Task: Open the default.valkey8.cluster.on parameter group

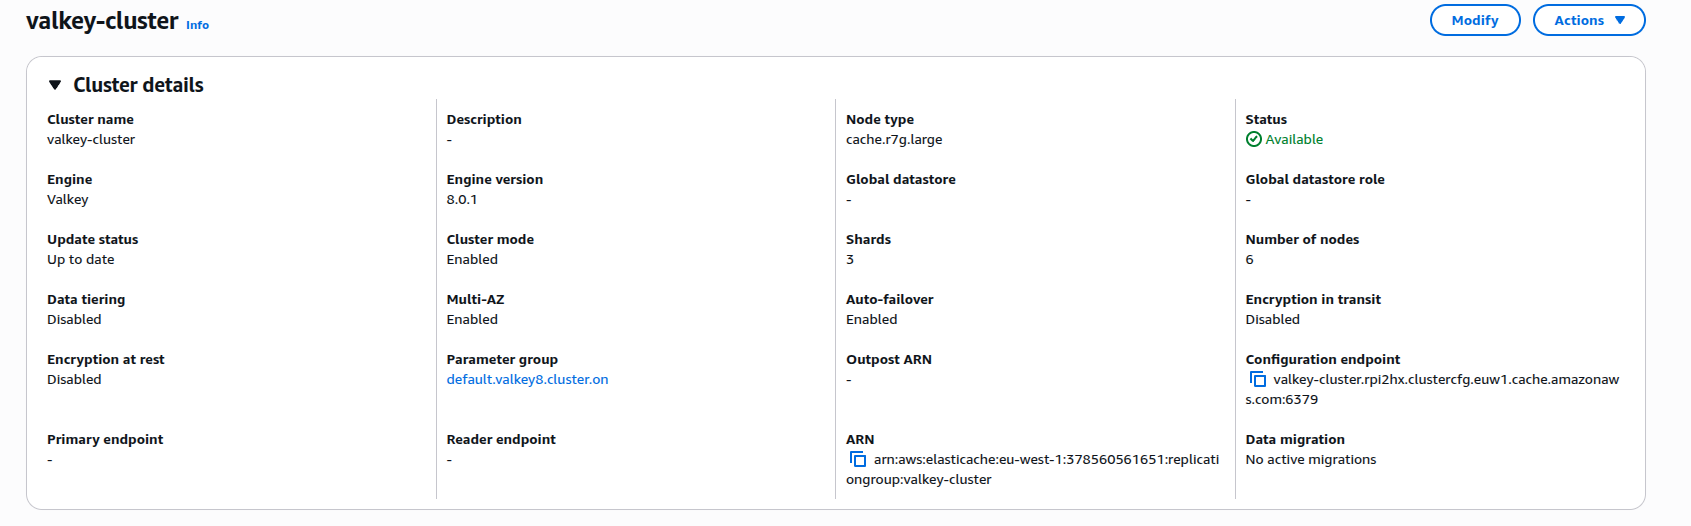Action: coord(527,380)
